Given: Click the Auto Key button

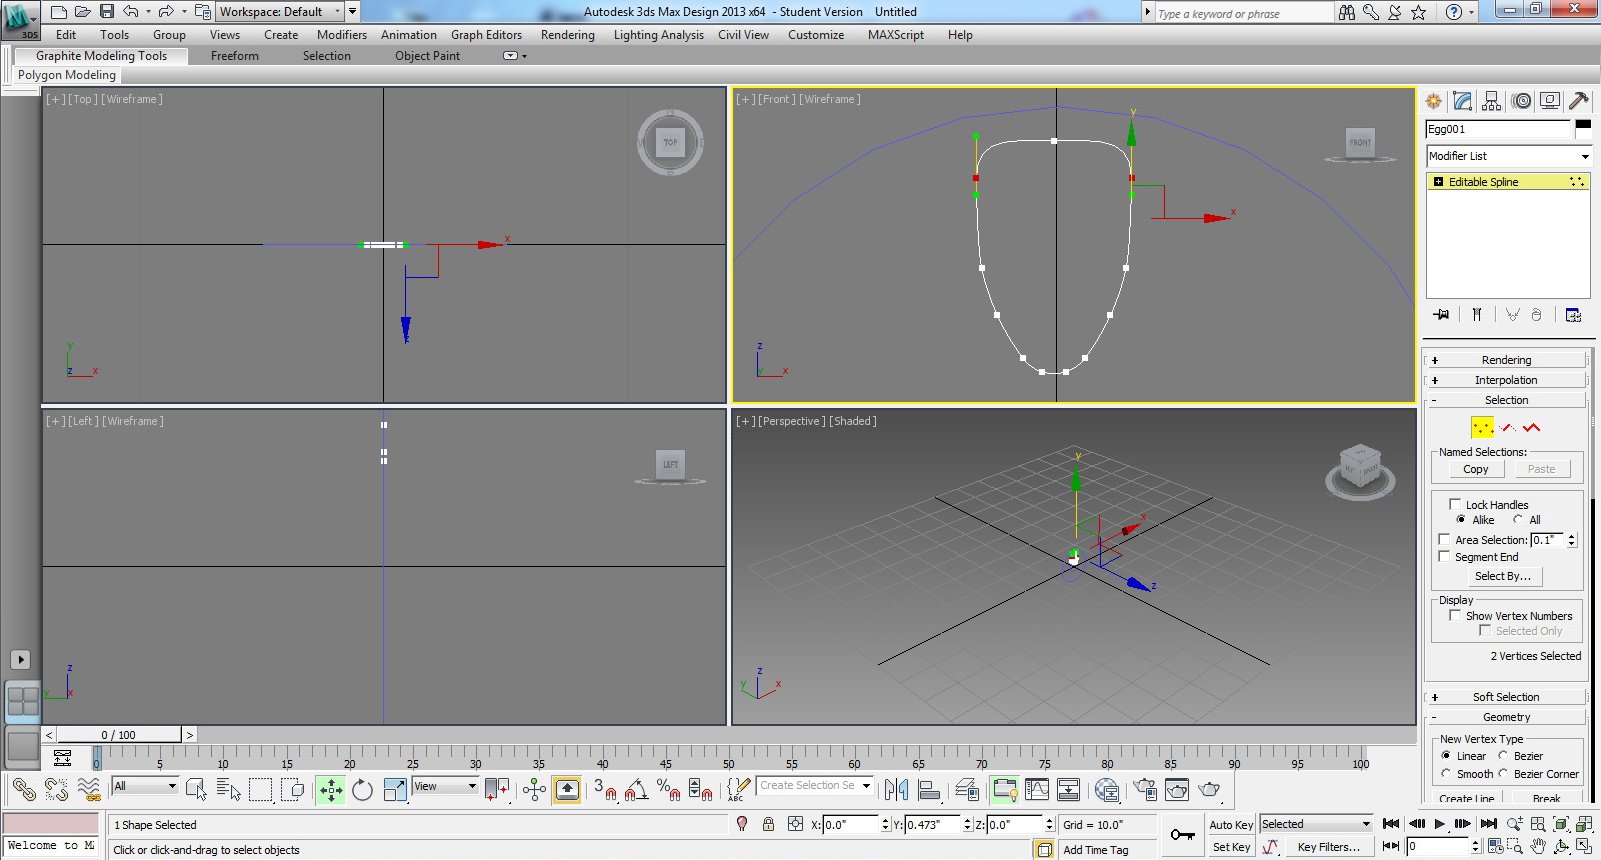Looking at the screenshot, I should [x=1231, y=825].
